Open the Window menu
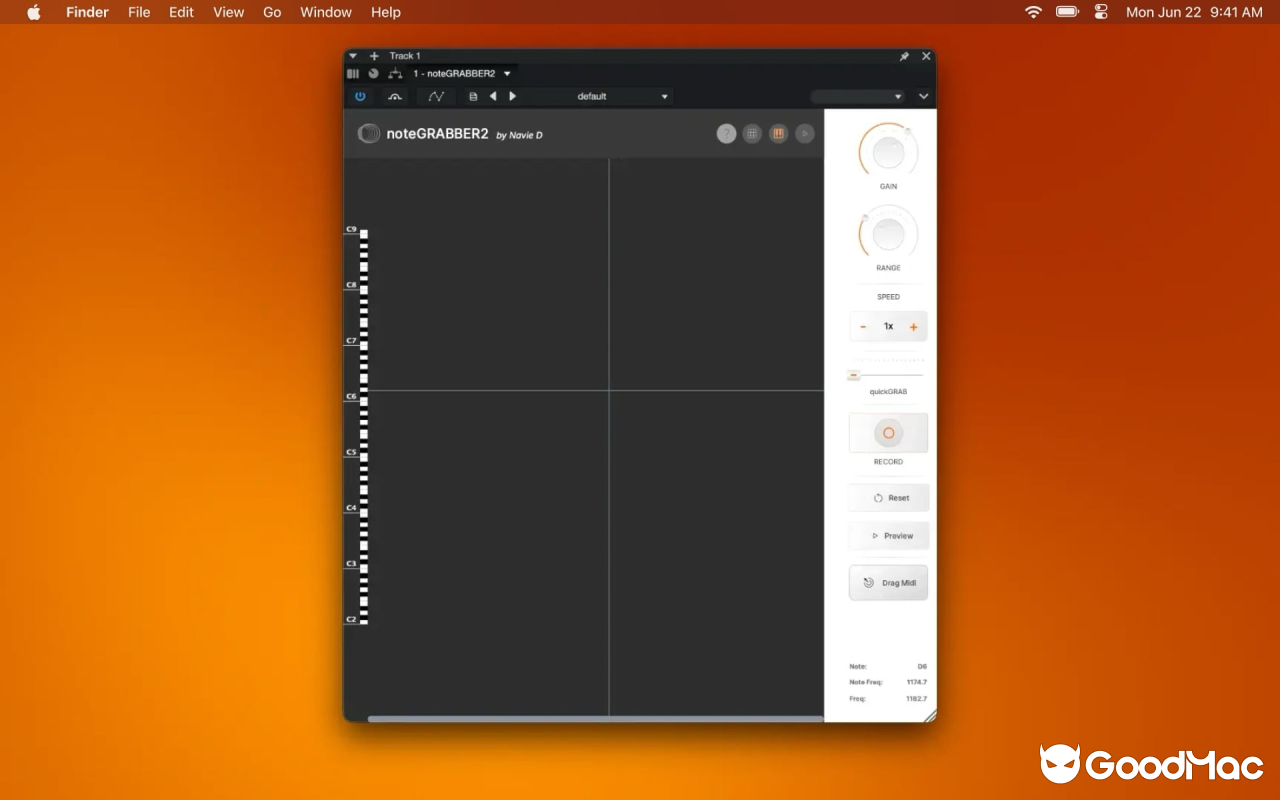This screenshot has width=1280, height=800. [x=326, y=12]
